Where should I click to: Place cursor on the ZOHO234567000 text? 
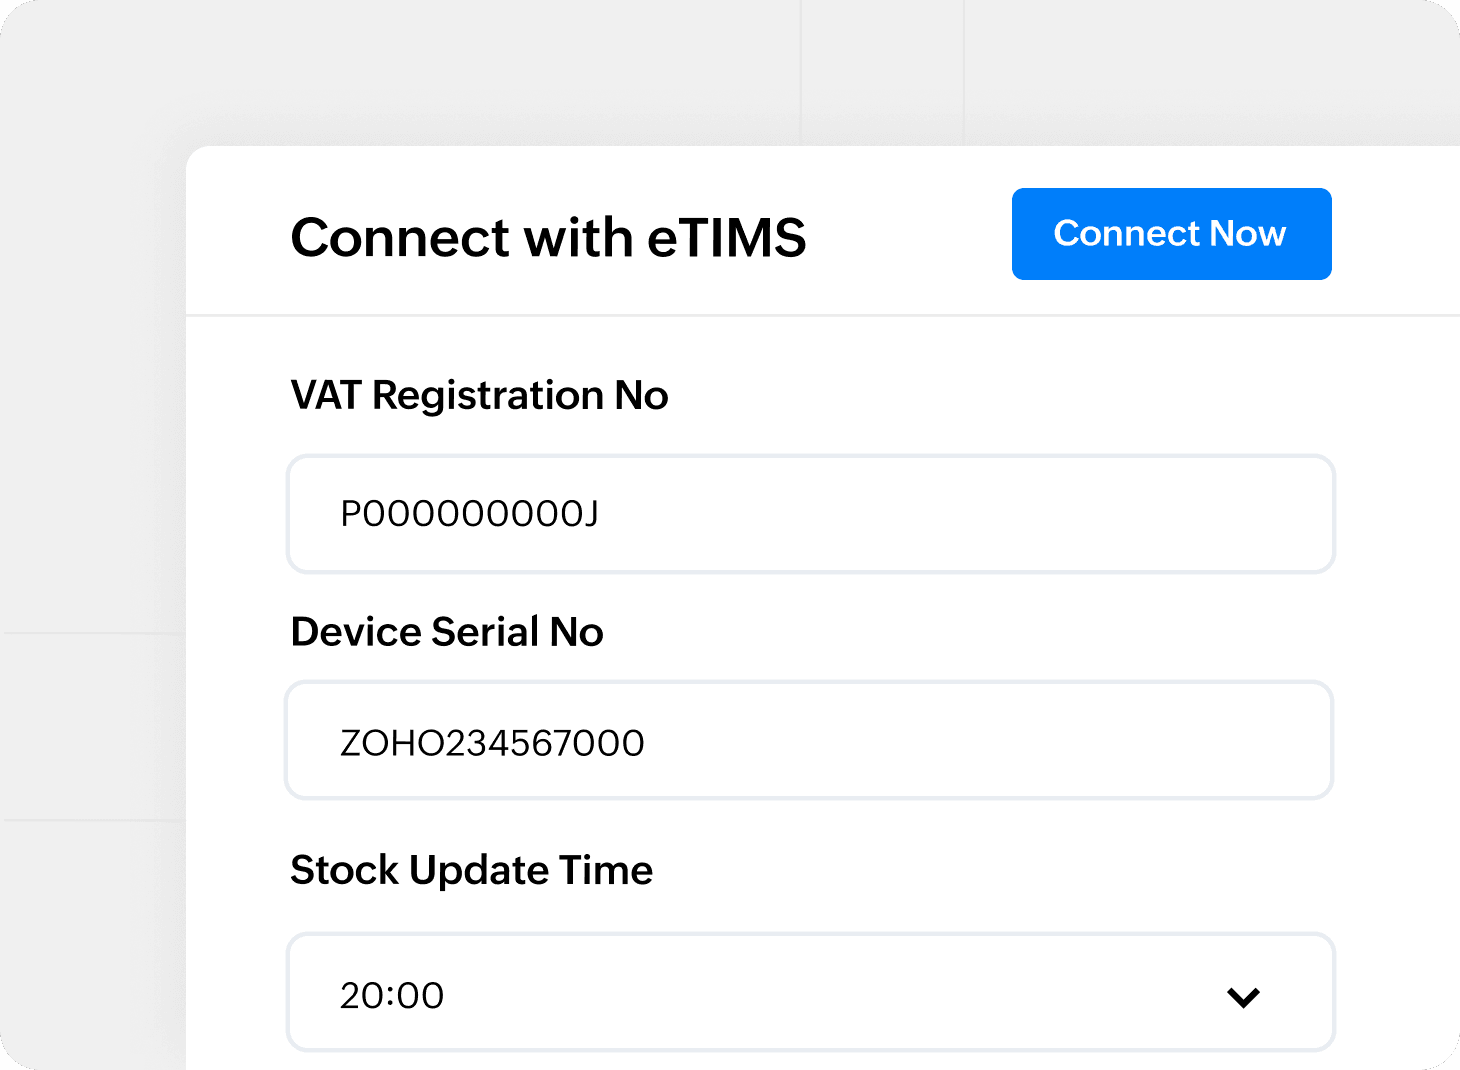pyautogui.click(x=492, y=743)
